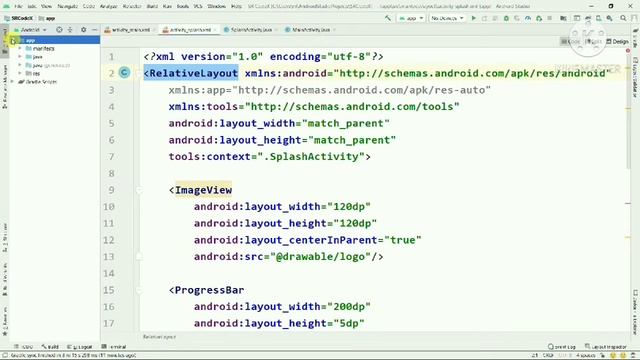
Task: Open the Profiler icon in the toolbar
Action: click(528, 18)
